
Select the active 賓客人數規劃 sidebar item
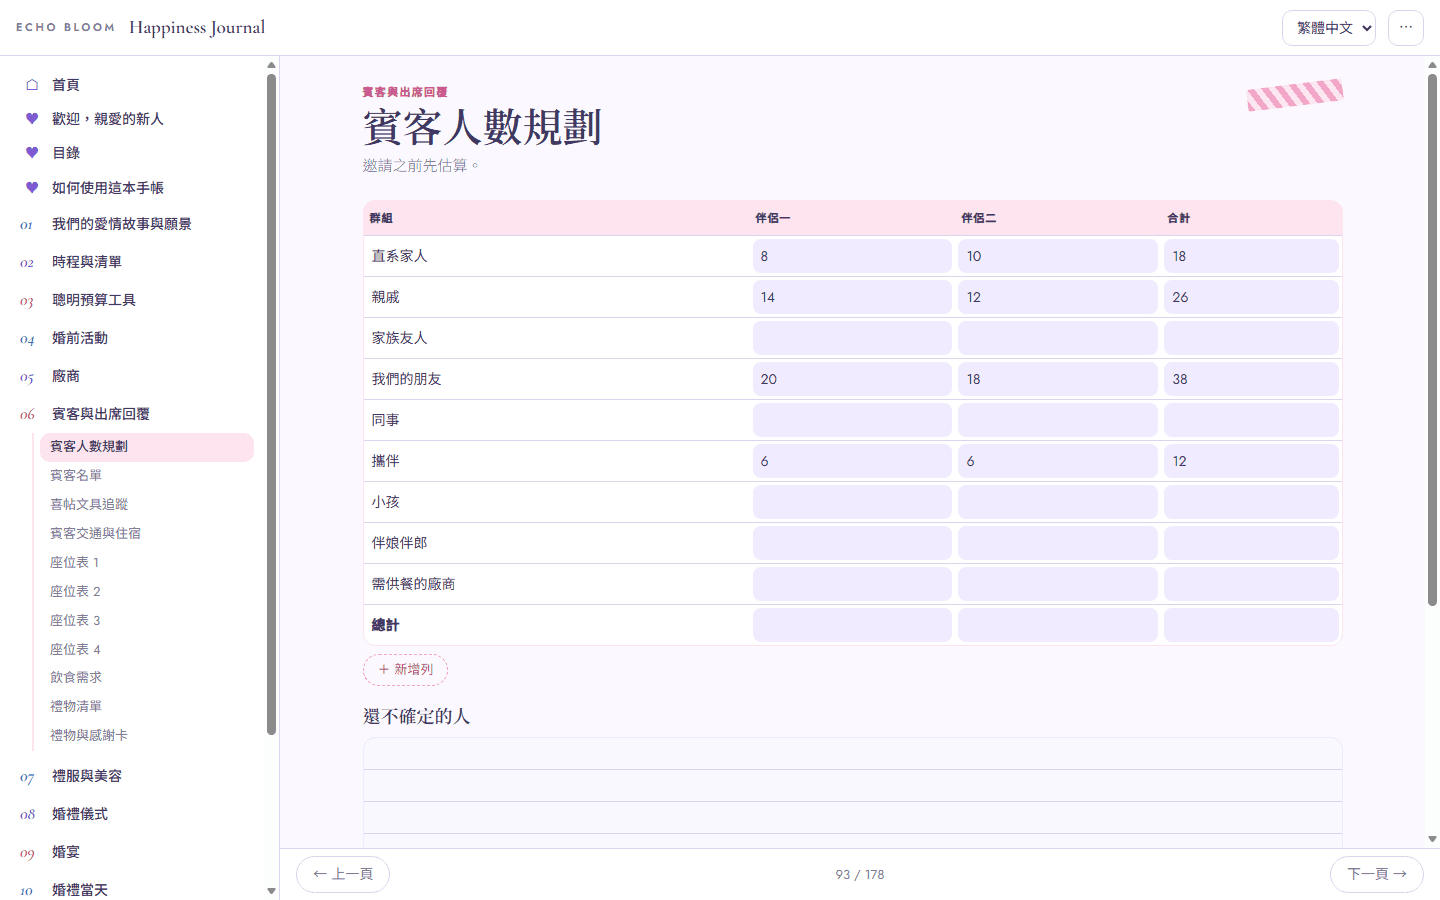147,447
